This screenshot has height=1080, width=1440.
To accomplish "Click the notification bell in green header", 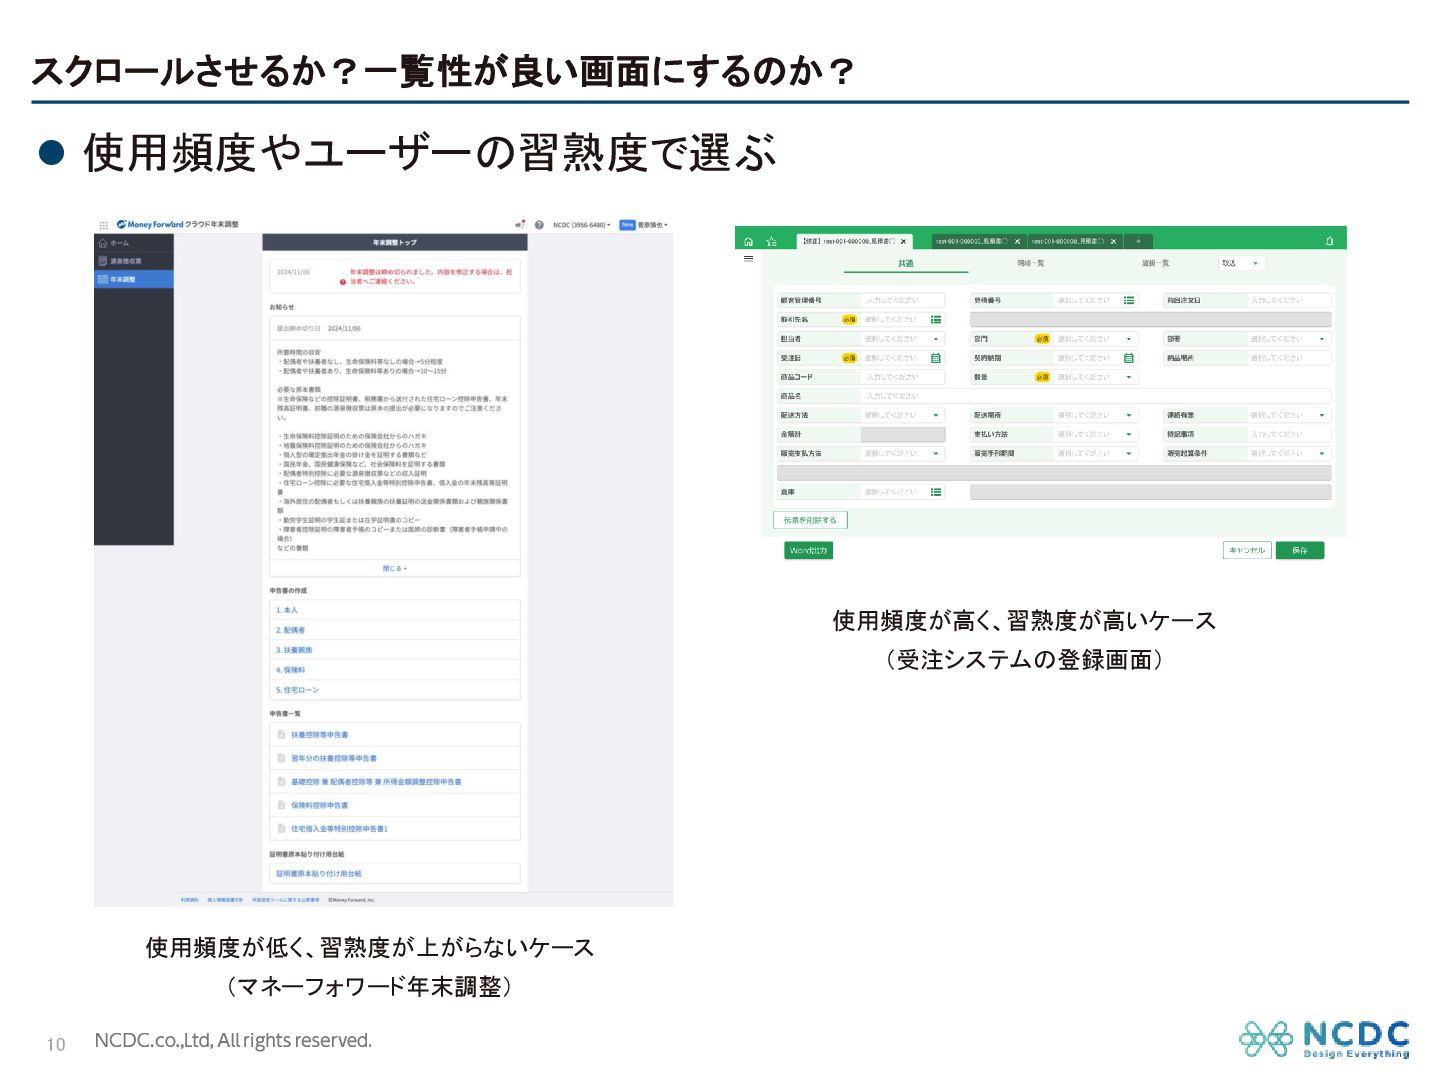I will [x=1329, y=241].
